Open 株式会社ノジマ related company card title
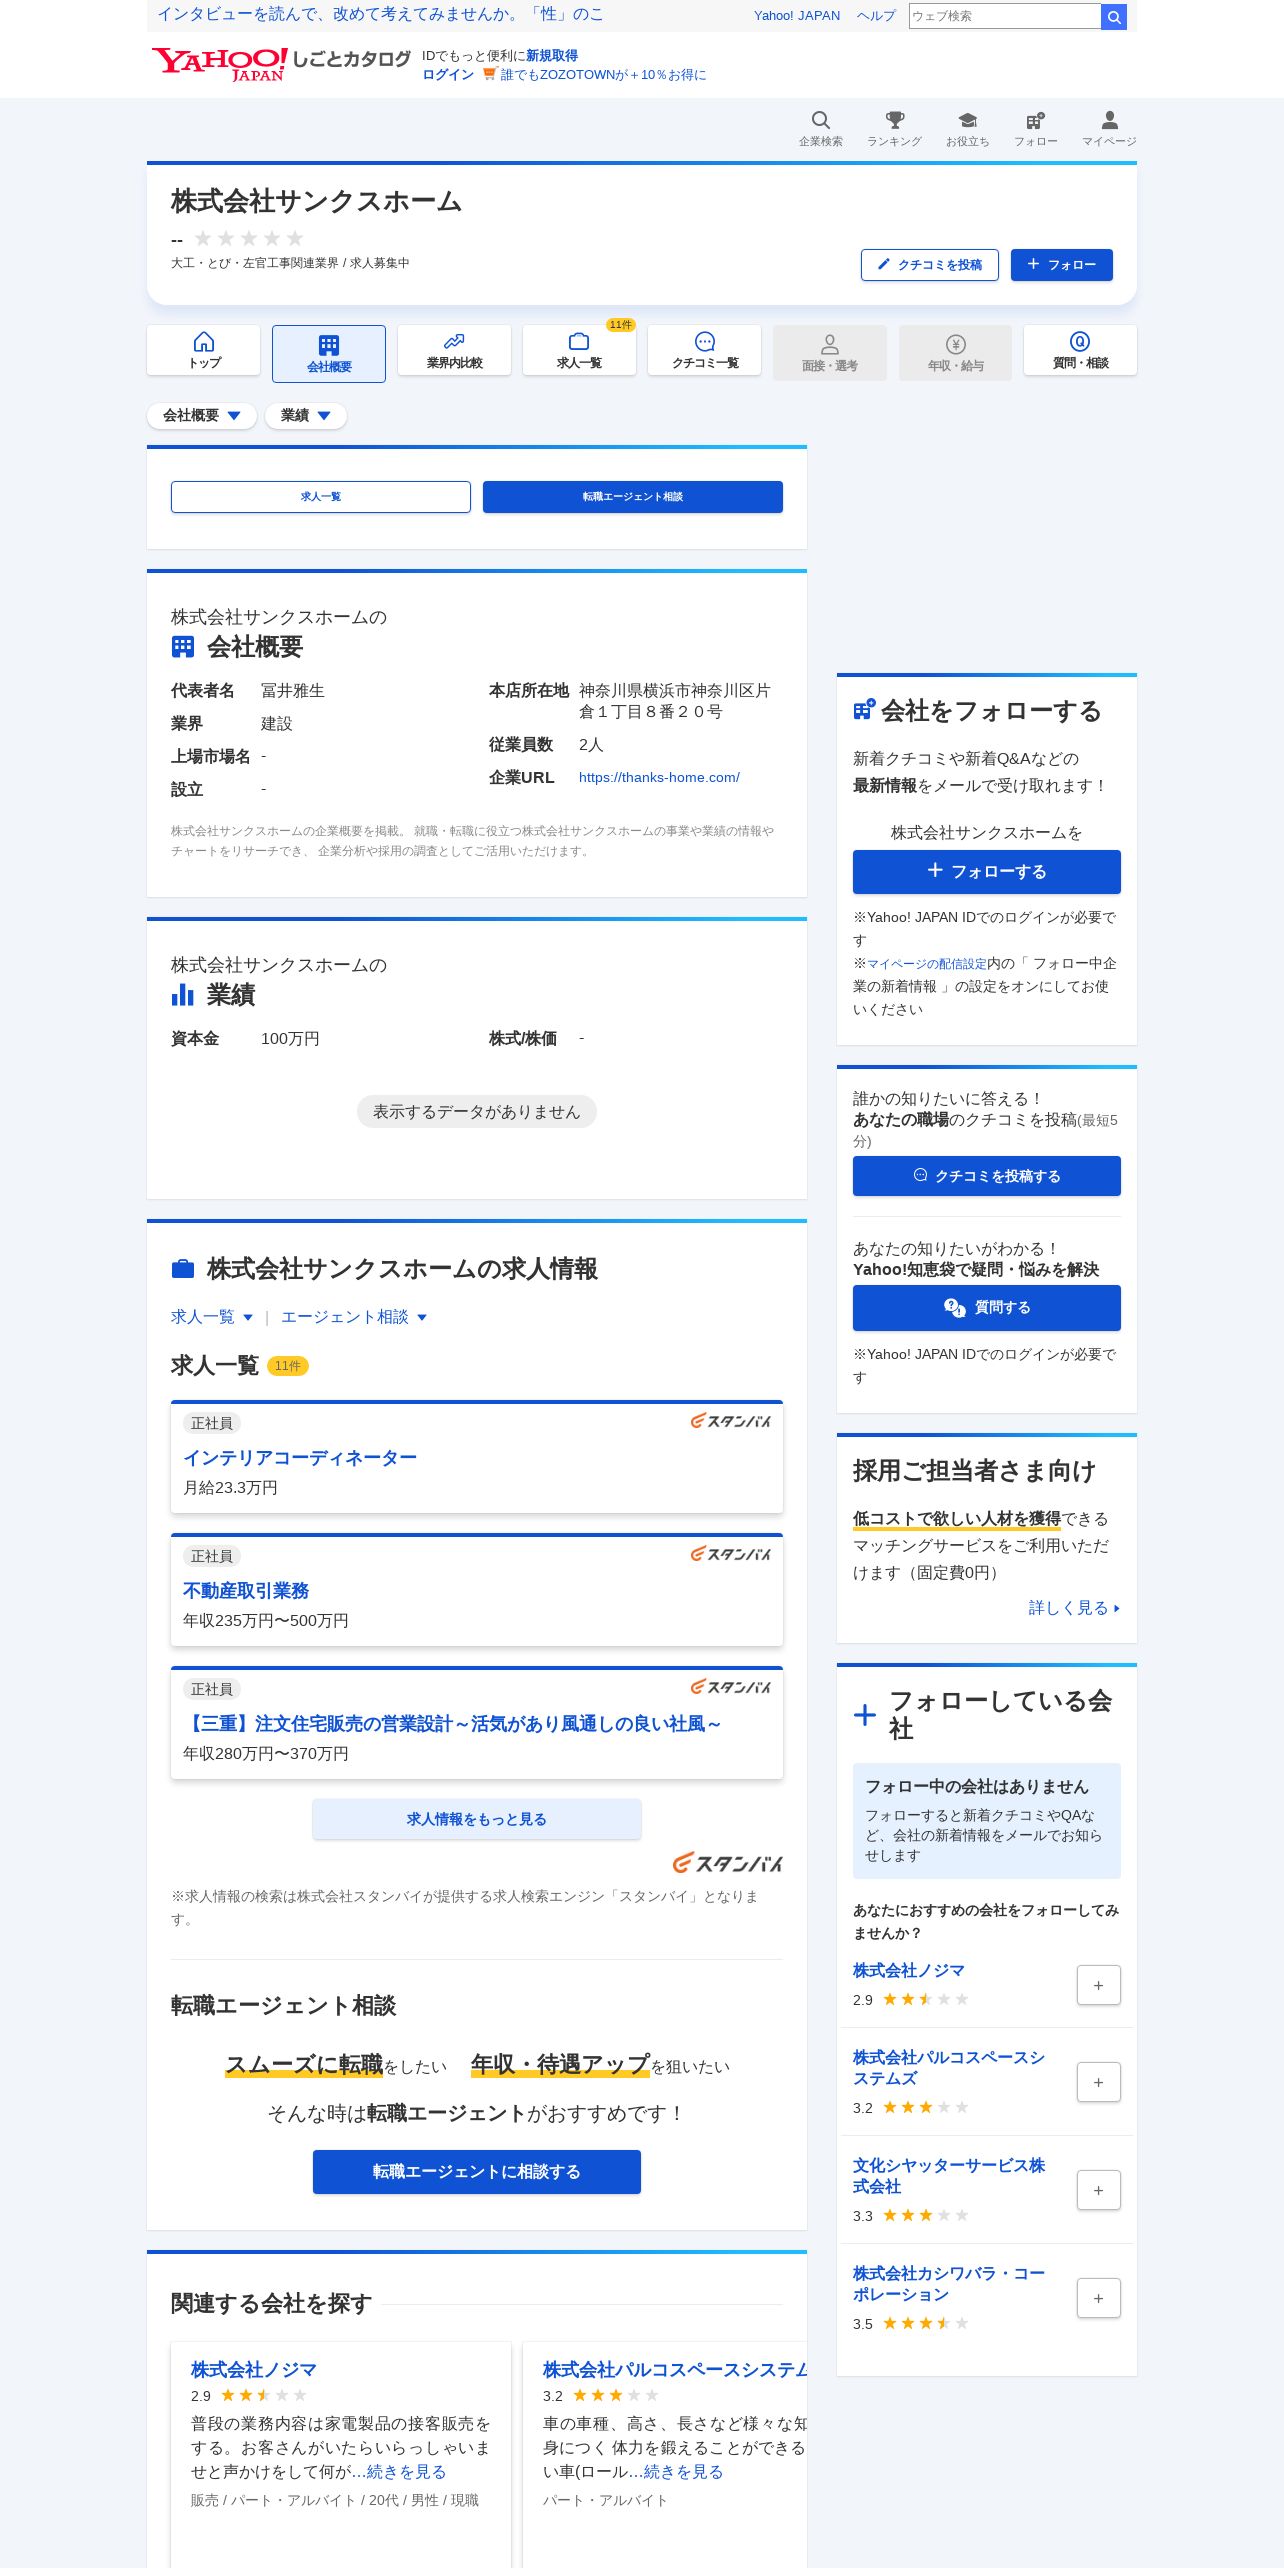 [x=254, y=2370]
